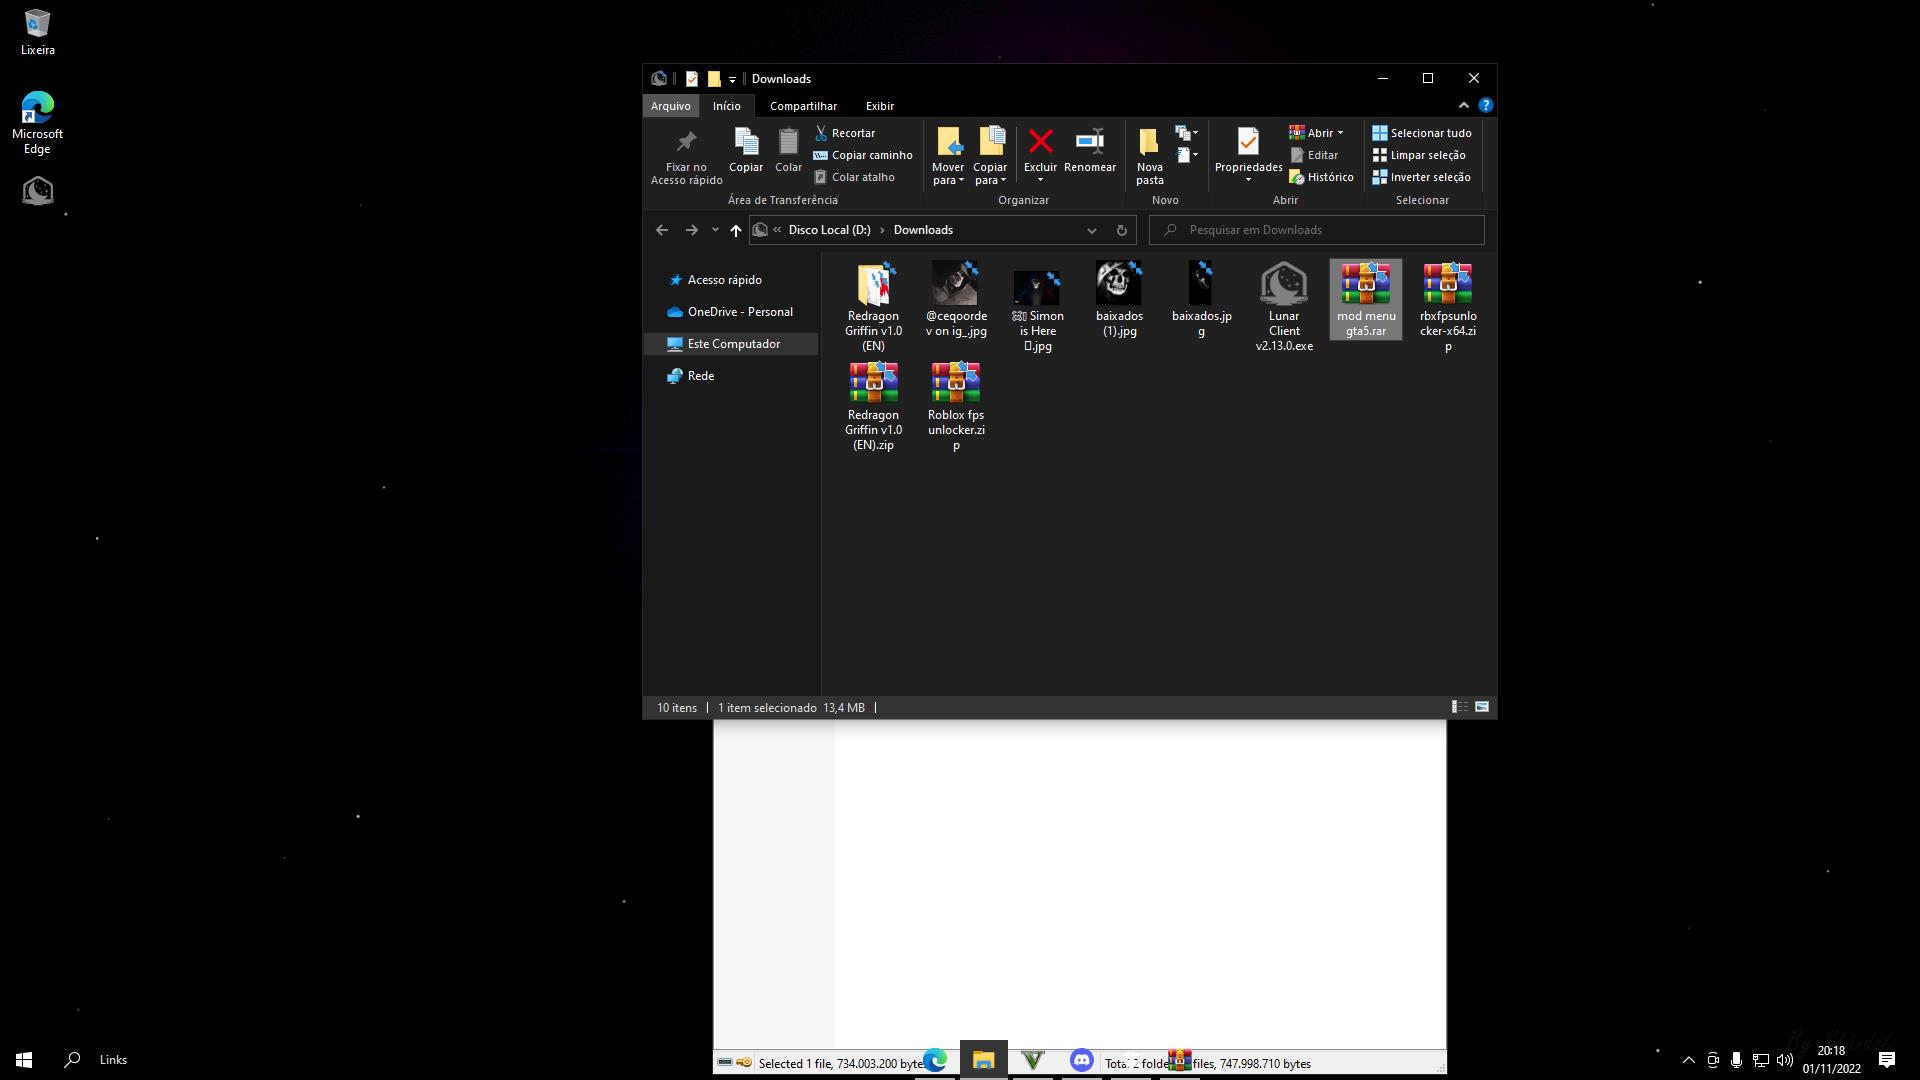Screen dimensions: 1920x1080
Task: Click the Propriedades icon
Action: pyautogui.click(x=1248, y=142)
